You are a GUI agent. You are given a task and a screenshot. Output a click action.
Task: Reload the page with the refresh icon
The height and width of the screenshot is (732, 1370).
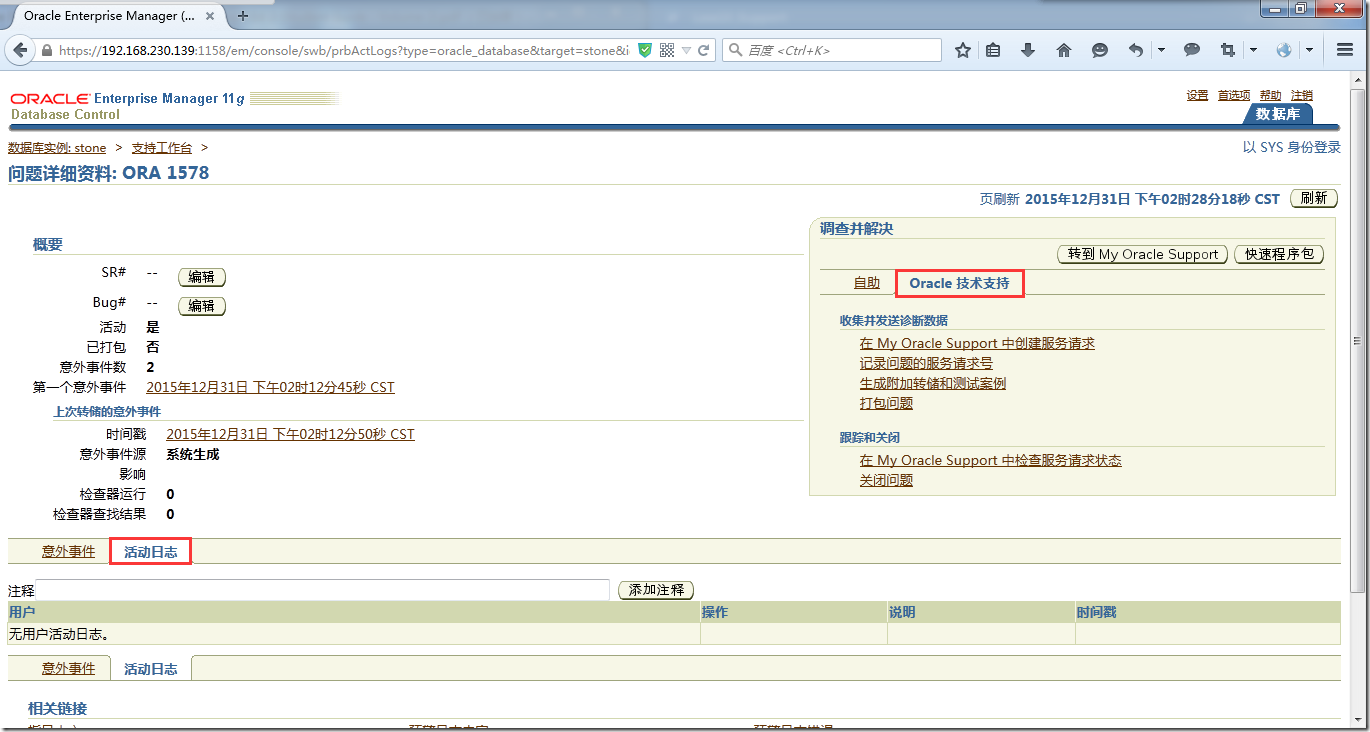tap(703, 50)
